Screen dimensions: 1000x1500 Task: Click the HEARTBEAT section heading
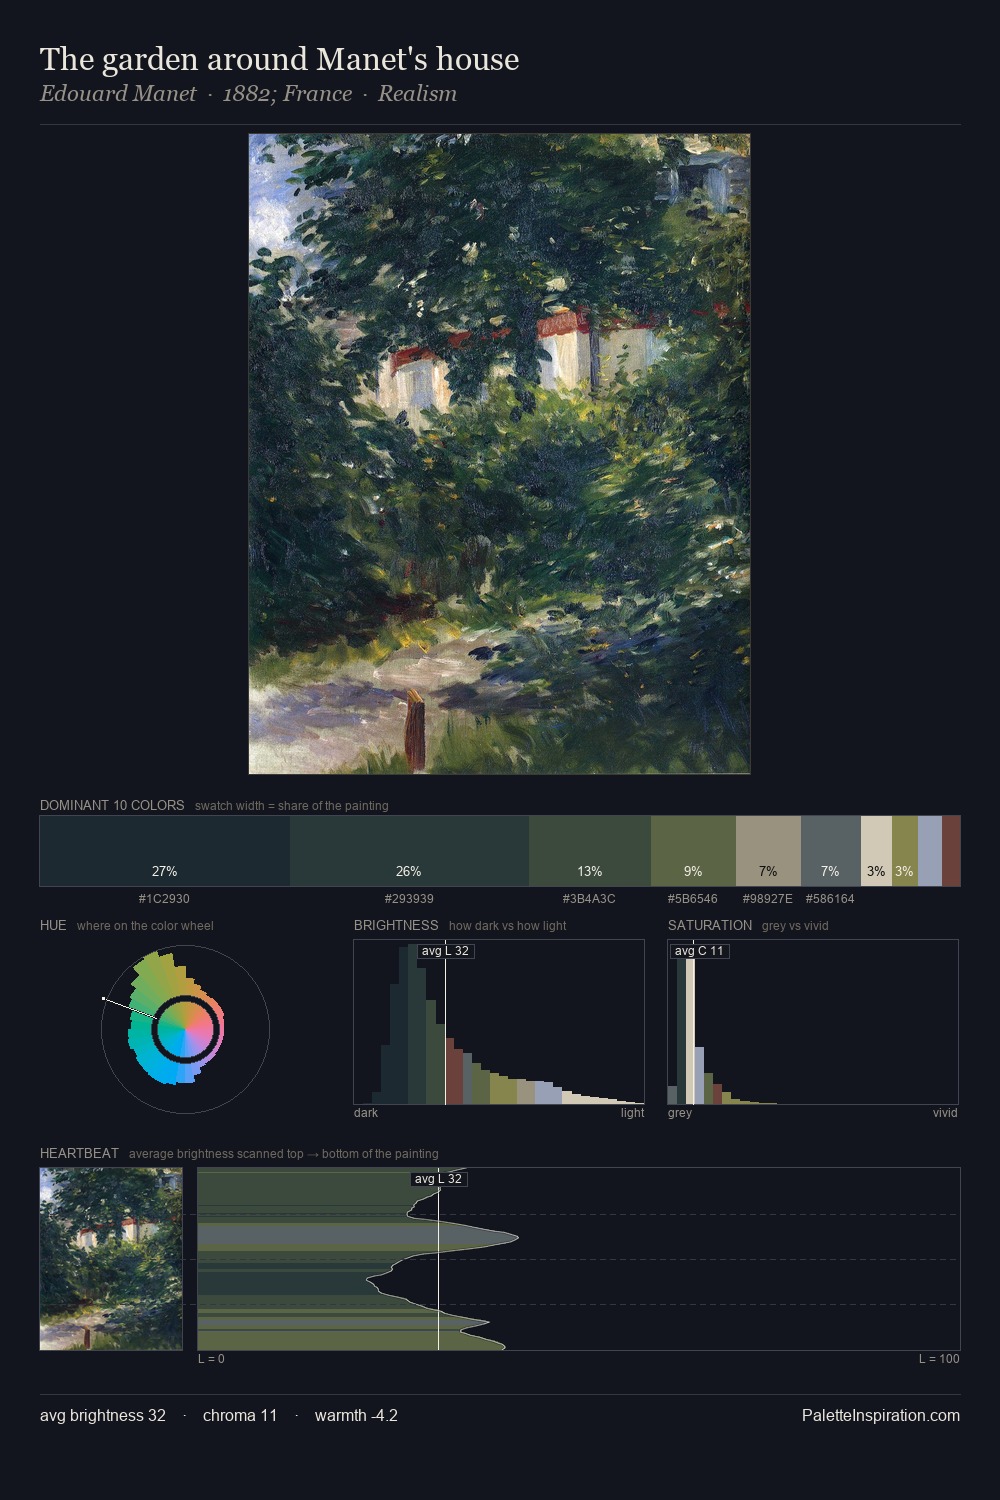(x=79, y=1153)
